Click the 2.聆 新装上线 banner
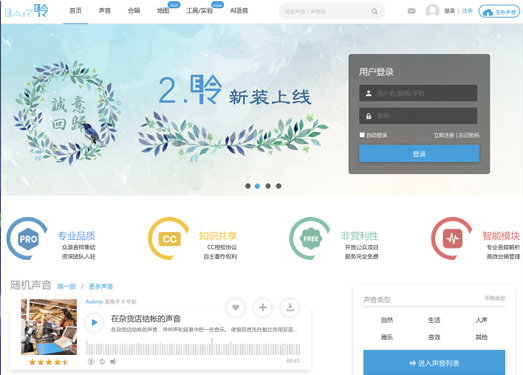Screen dimensions: 523x375 (x=235, y=90)
